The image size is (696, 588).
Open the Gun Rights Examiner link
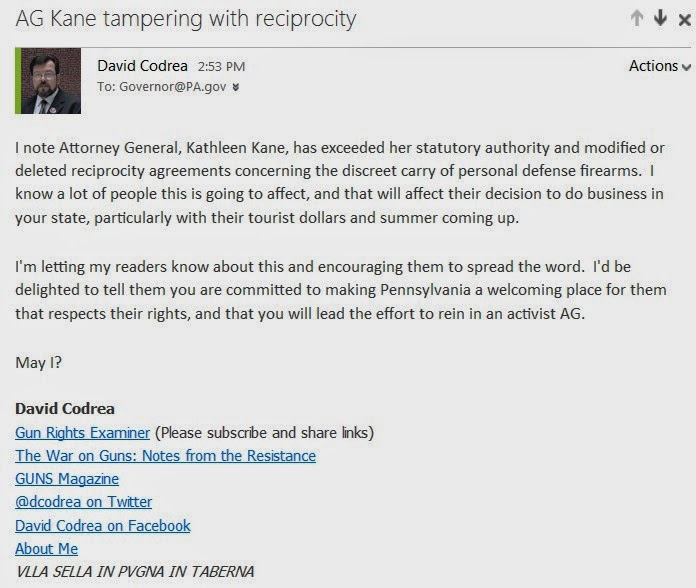point(83,433)
